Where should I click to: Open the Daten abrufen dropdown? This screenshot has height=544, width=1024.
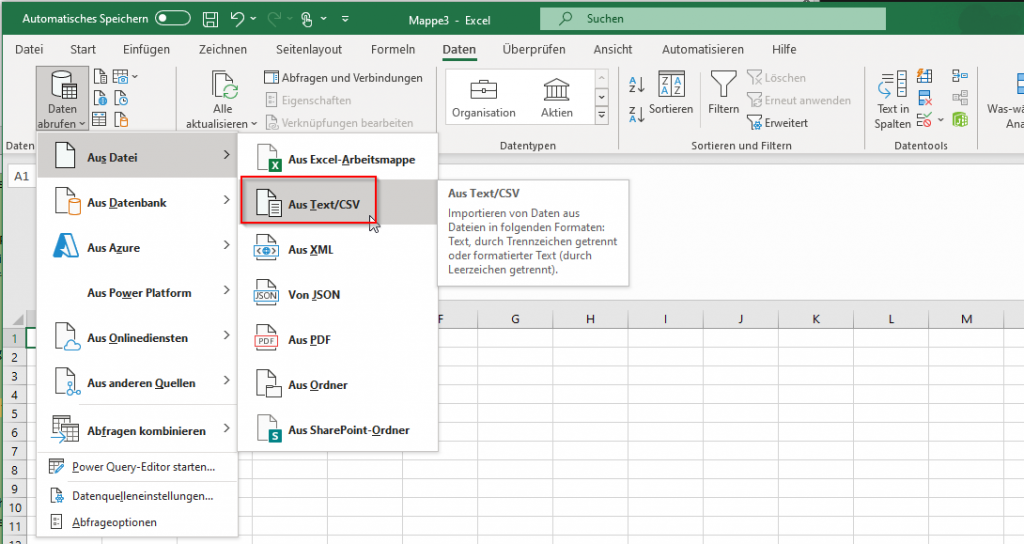coord(62,100)
